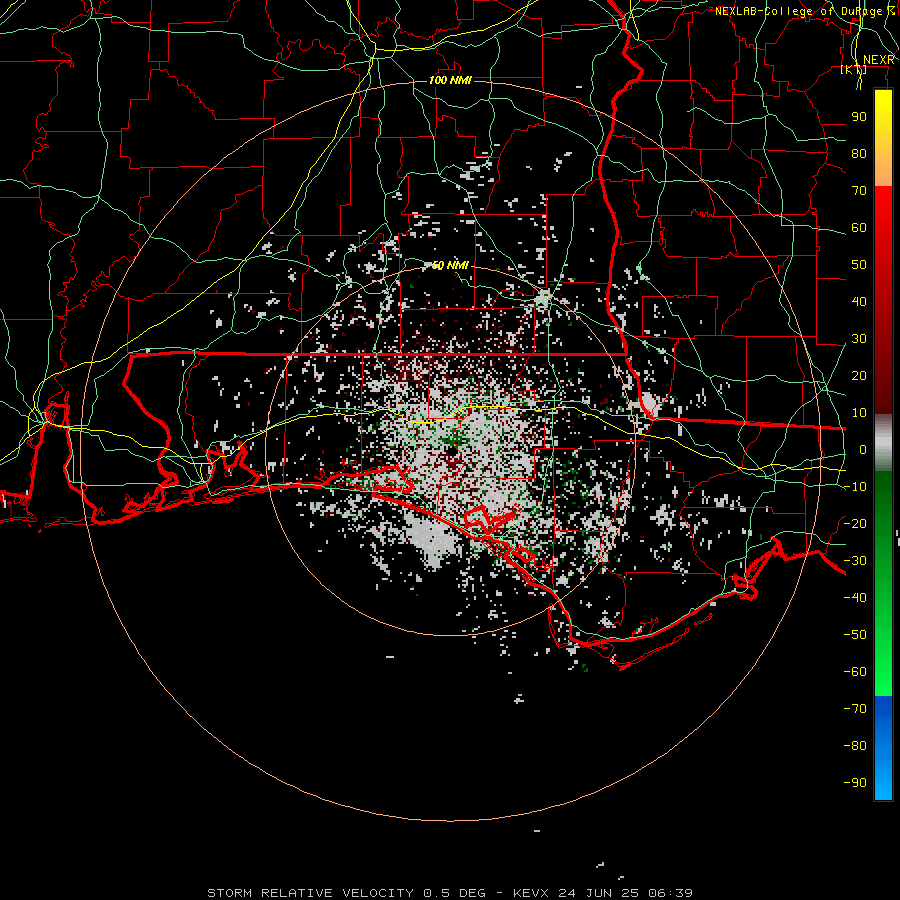This screenshot has width=900, height=900.
Task: Click the 10 value on the velocity scale
Action: [x=859, y=413]
